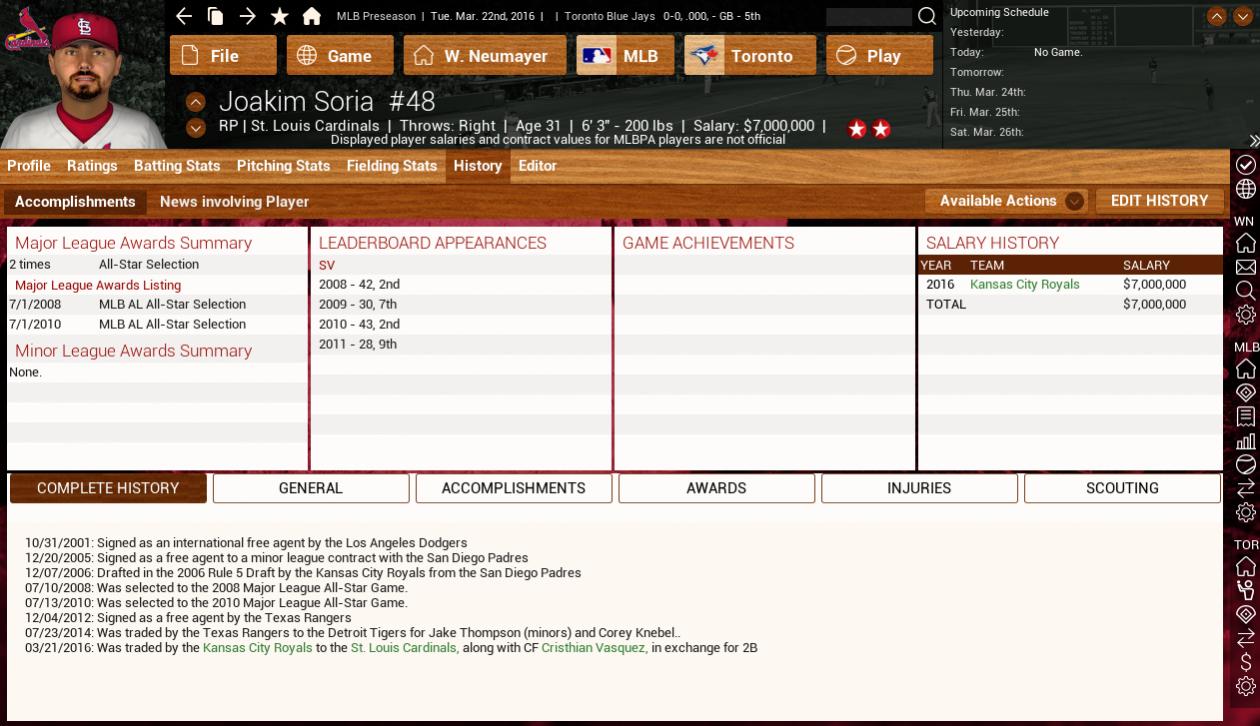The width and height of the screenshot is (1260, 726).
Task: Click the dollar sign finances icon in sidebar
Action: pyautogui.click(x=1245, y=662)
